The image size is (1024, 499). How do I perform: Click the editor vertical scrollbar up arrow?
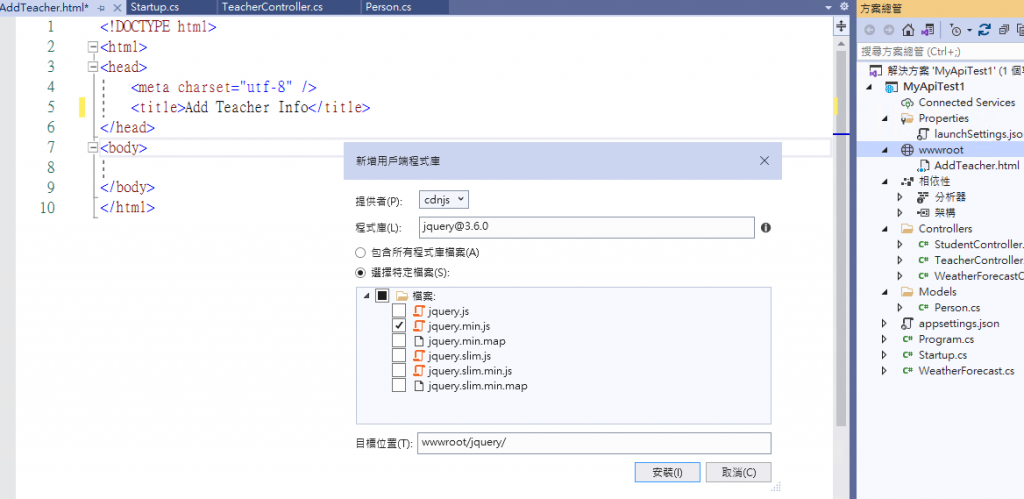coord(841,42)
